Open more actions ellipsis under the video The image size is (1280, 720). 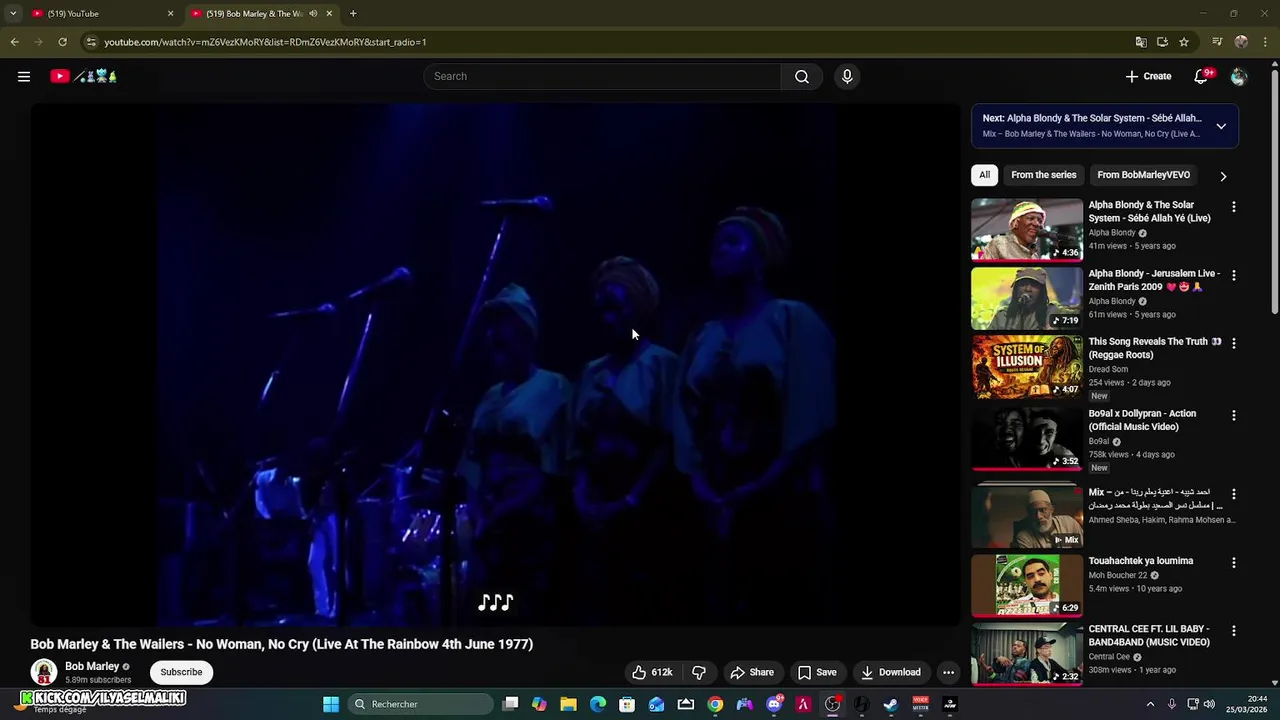[948, 672]
